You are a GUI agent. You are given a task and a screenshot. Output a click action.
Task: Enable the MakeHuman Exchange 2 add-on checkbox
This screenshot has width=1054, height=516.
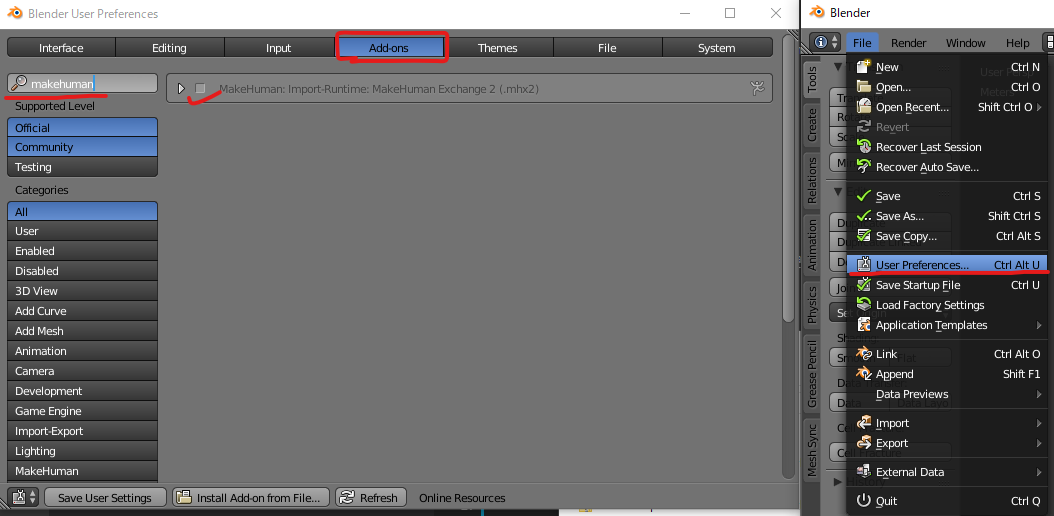(x=200, y=88)
